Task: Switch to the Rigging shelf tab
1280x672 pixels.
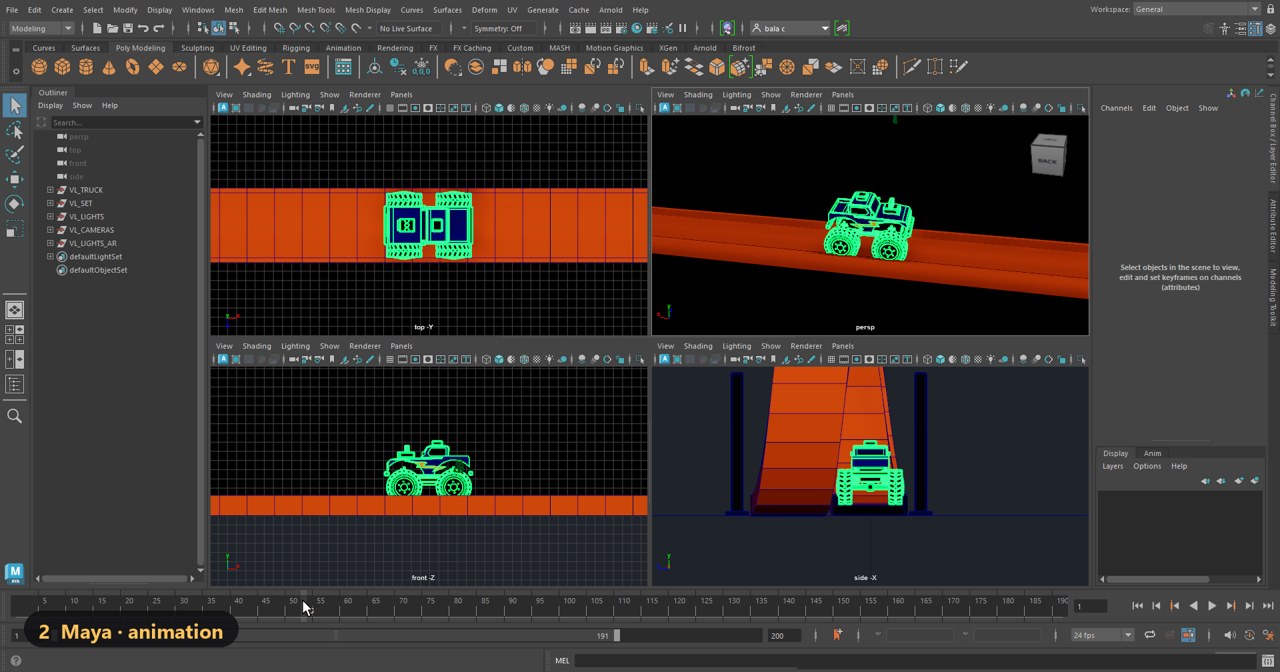Action: coord(296,48)
